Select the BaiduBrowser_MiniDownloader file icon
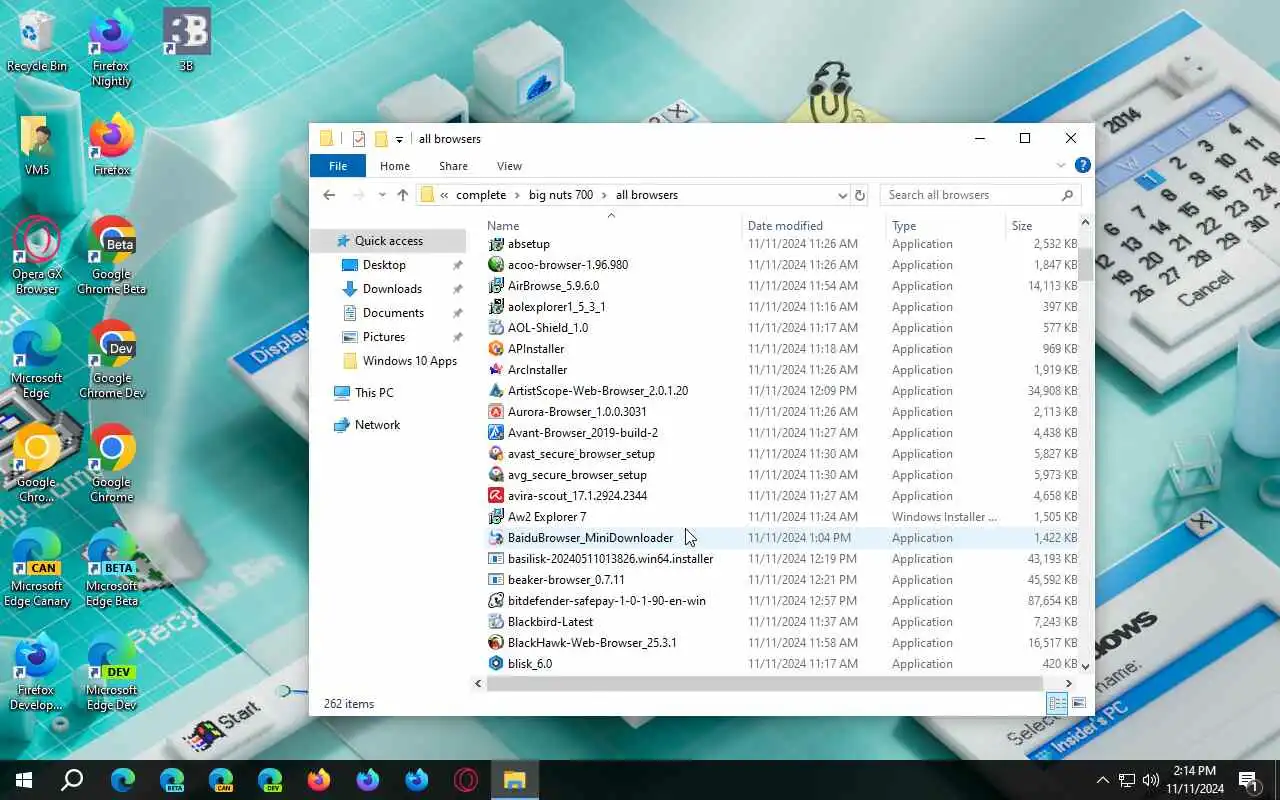 tap(495, 538)
